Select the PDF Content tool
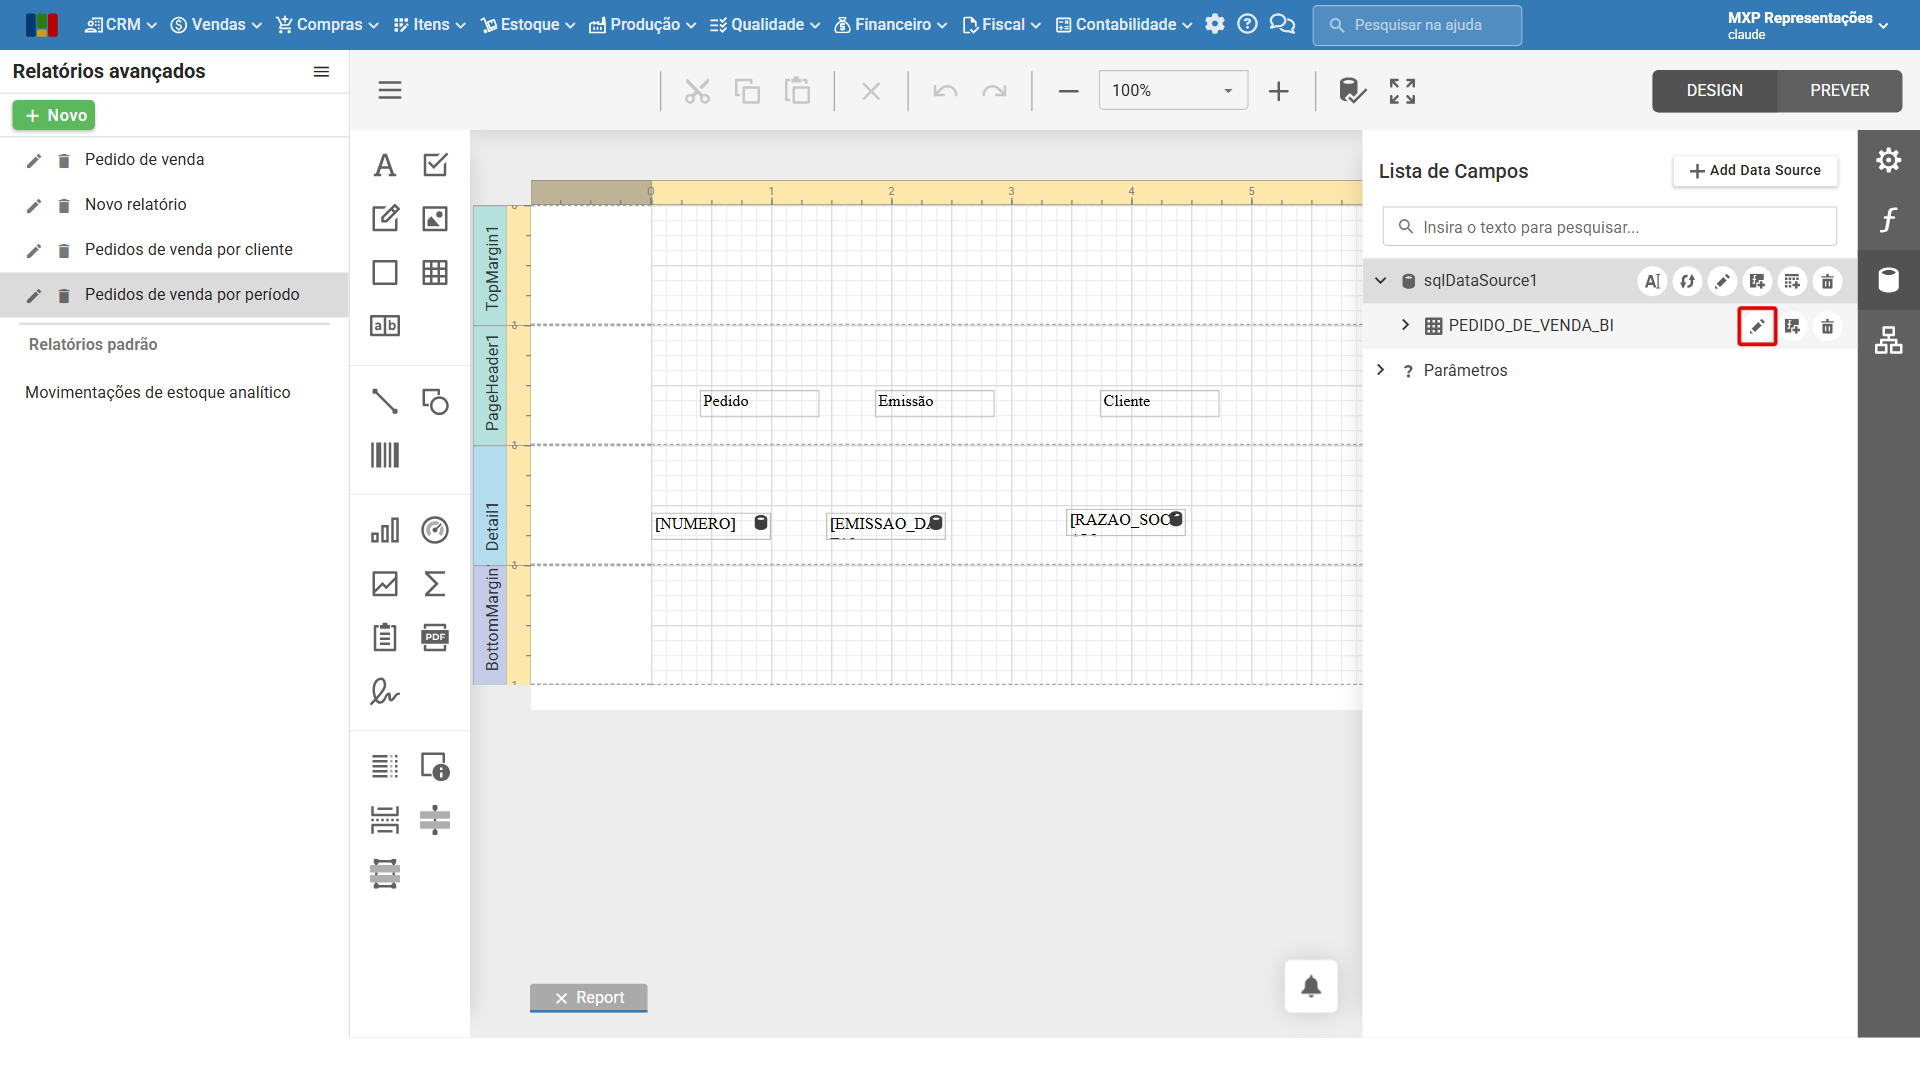 [435, 638]
